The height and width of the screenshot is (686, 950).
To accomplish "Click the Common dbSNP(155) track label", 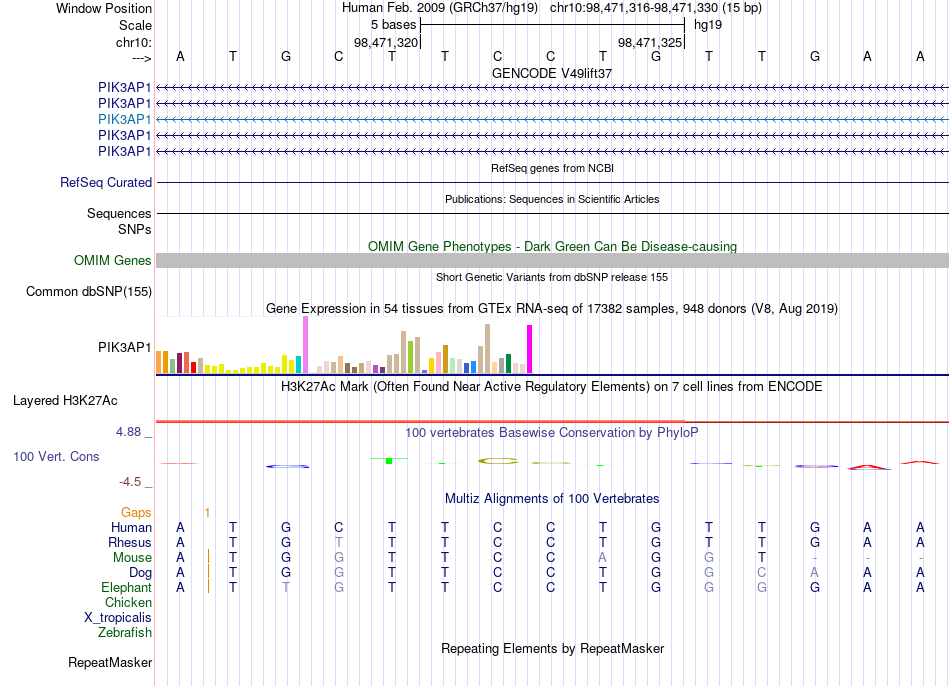I will click(x=88, y=291).
